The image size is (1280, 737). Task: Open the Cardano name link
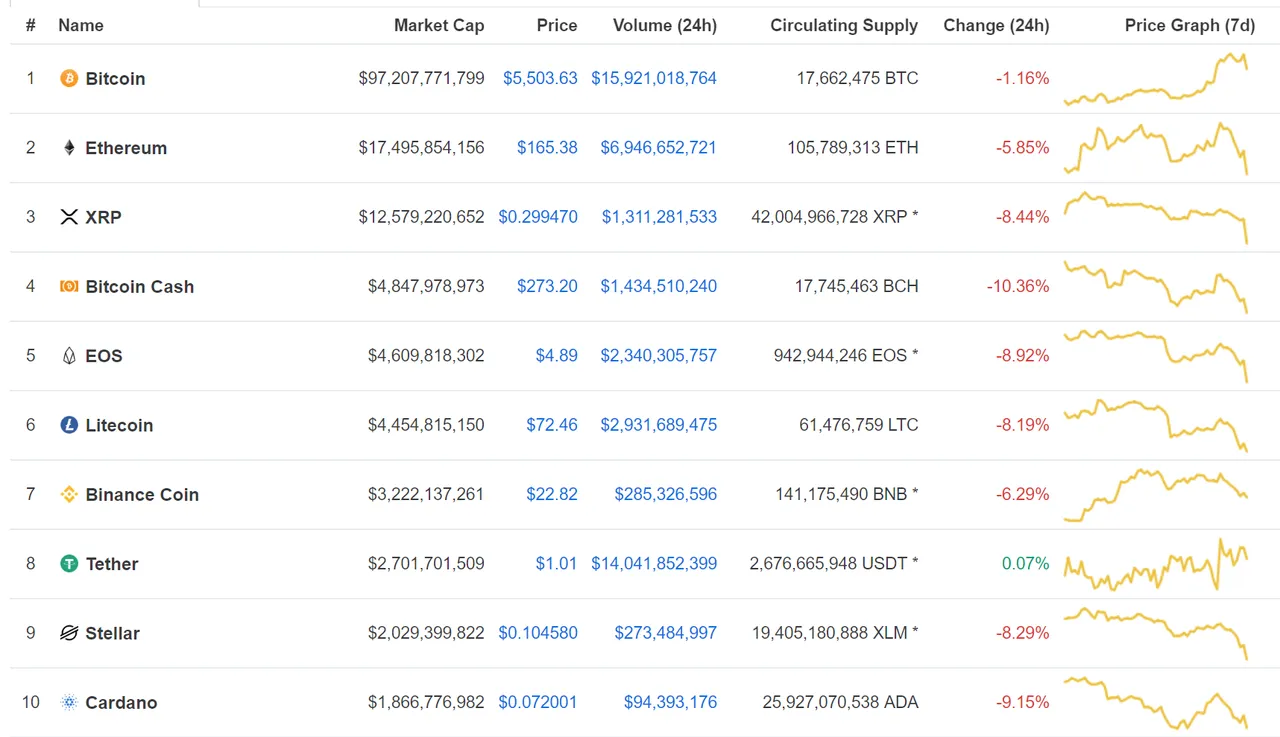121,702
